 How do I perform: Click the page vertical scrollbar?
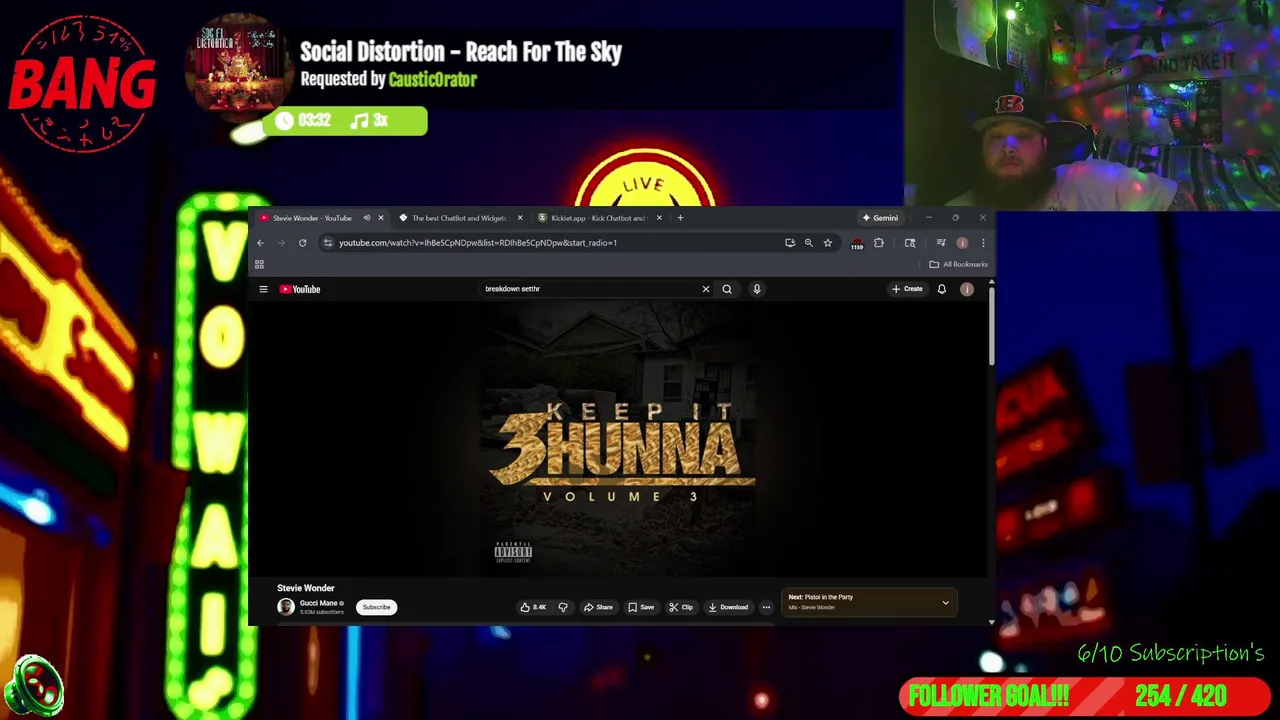[991, 325]
